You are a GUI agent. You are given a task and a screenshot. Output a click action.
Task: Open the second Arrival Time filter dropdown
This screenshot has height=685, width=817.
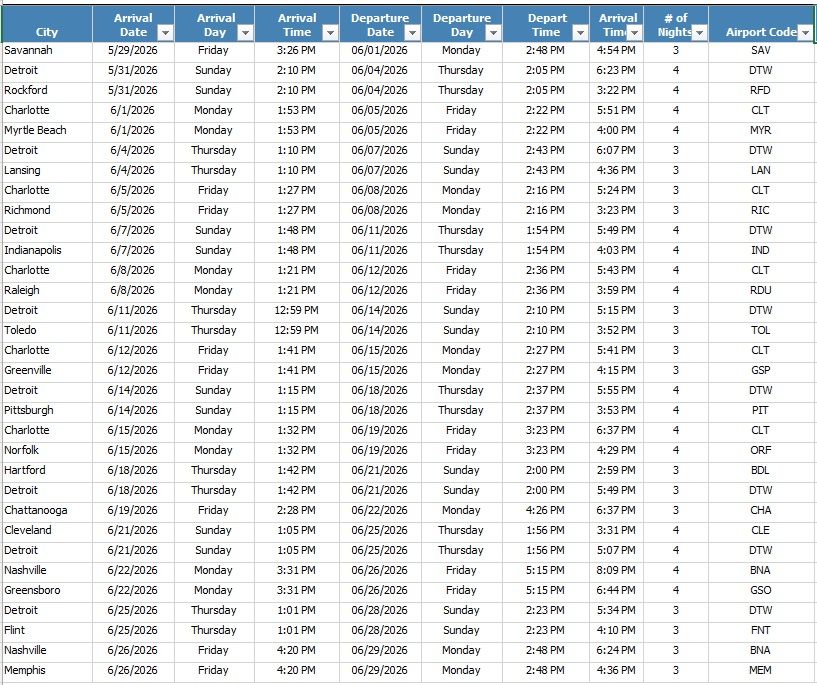point(635,33)
